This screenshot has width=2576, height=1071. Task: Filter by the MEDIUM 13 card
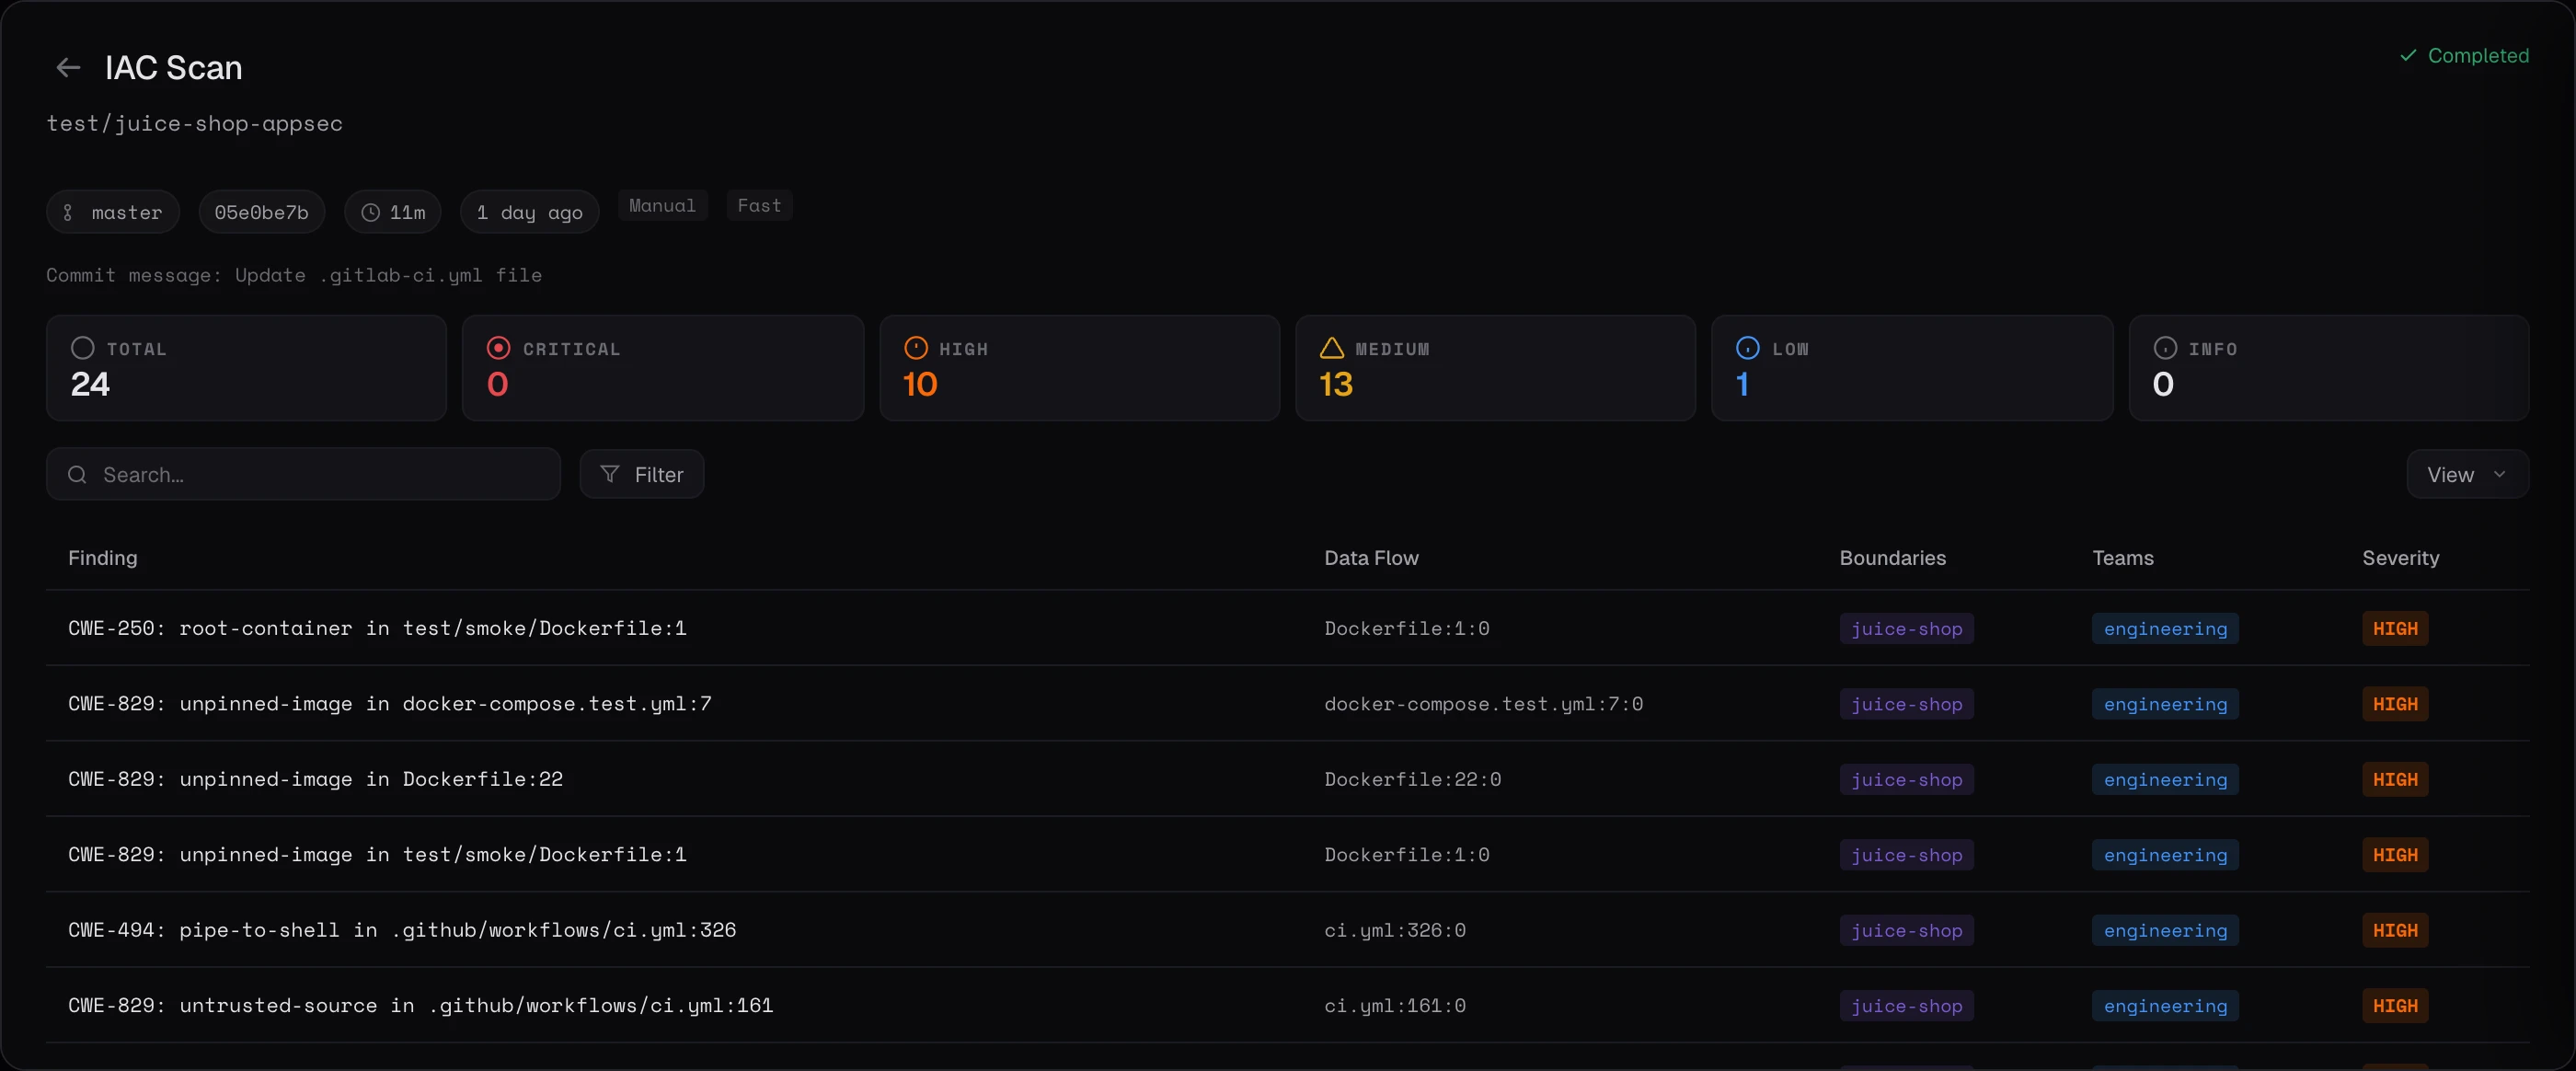(x=1496, y=368)
